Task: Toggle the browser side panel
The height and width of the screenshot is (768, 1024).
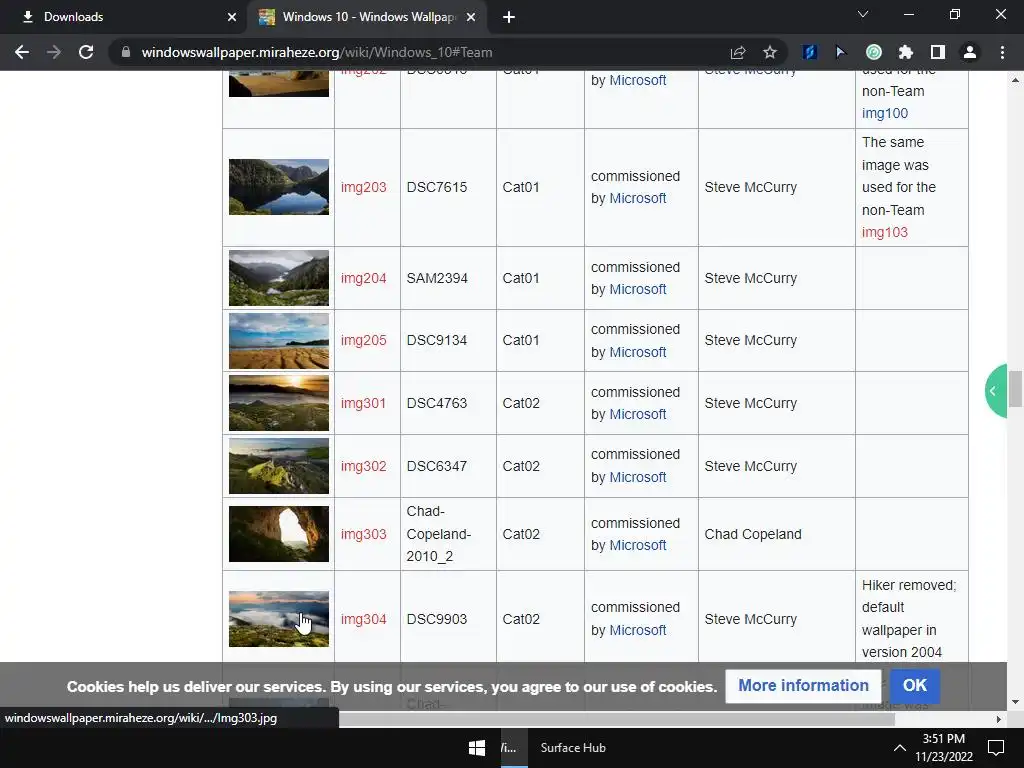Action: point(938,52)
